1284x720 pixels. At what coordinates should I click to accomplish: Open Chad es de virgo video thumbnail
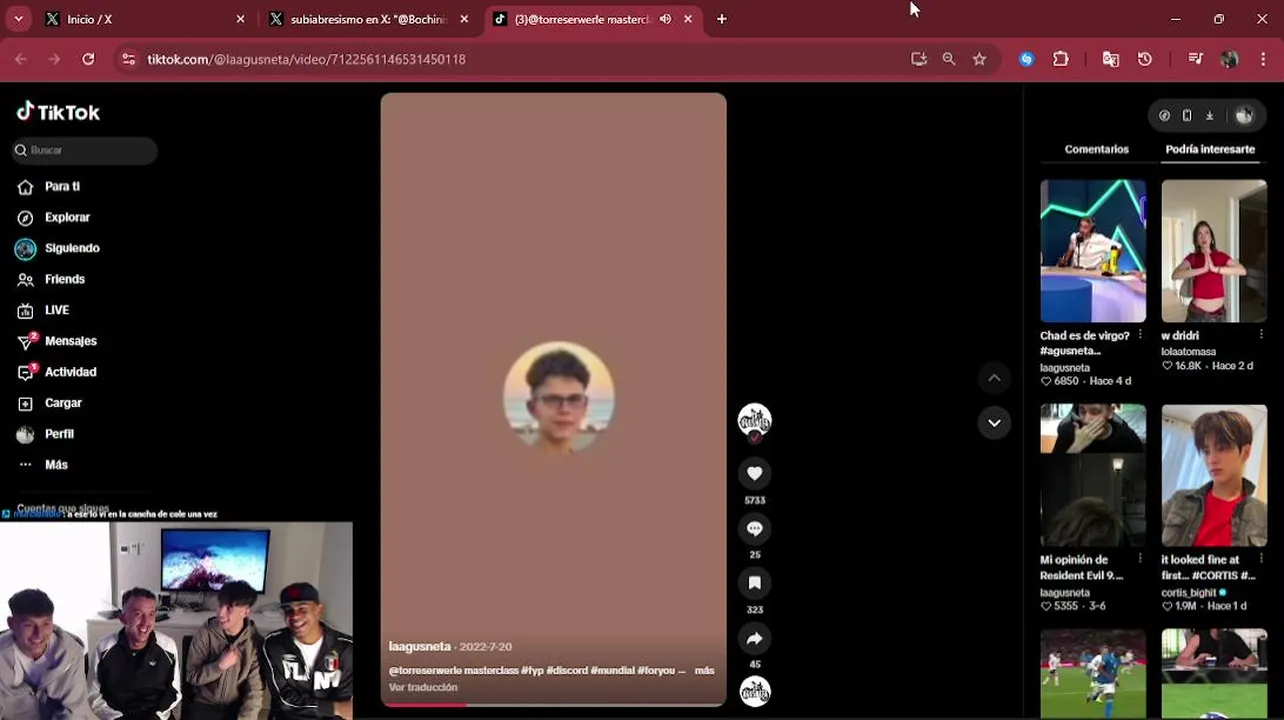click(1093, 251)
